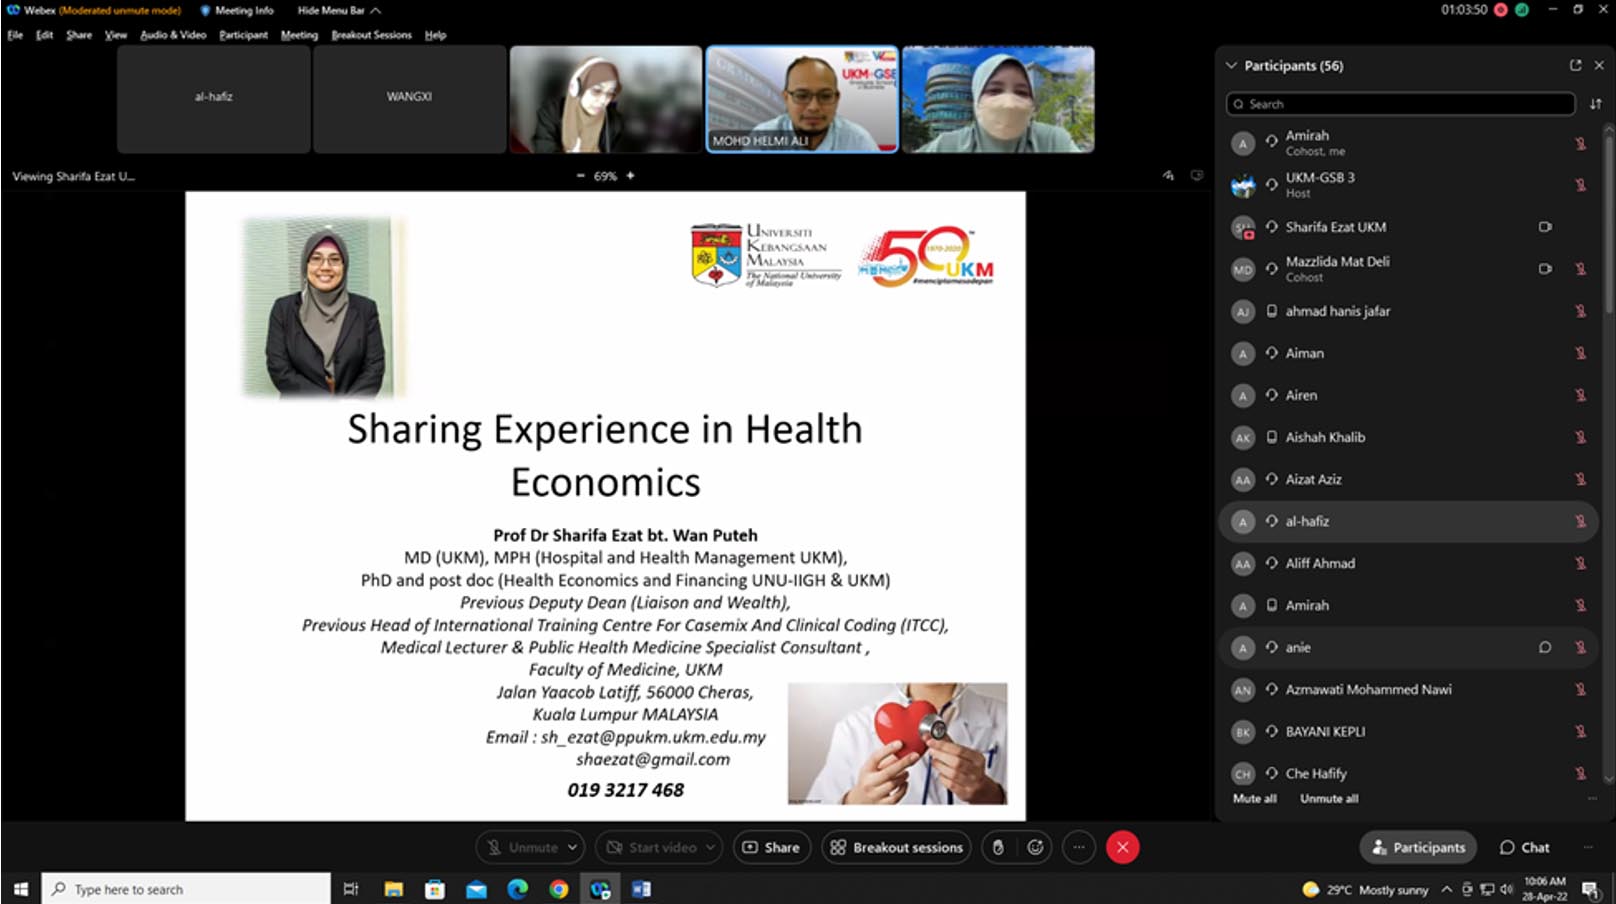Screen dimensions: 1616x904
Task: Click the participants Search field
Action: 1400,104
